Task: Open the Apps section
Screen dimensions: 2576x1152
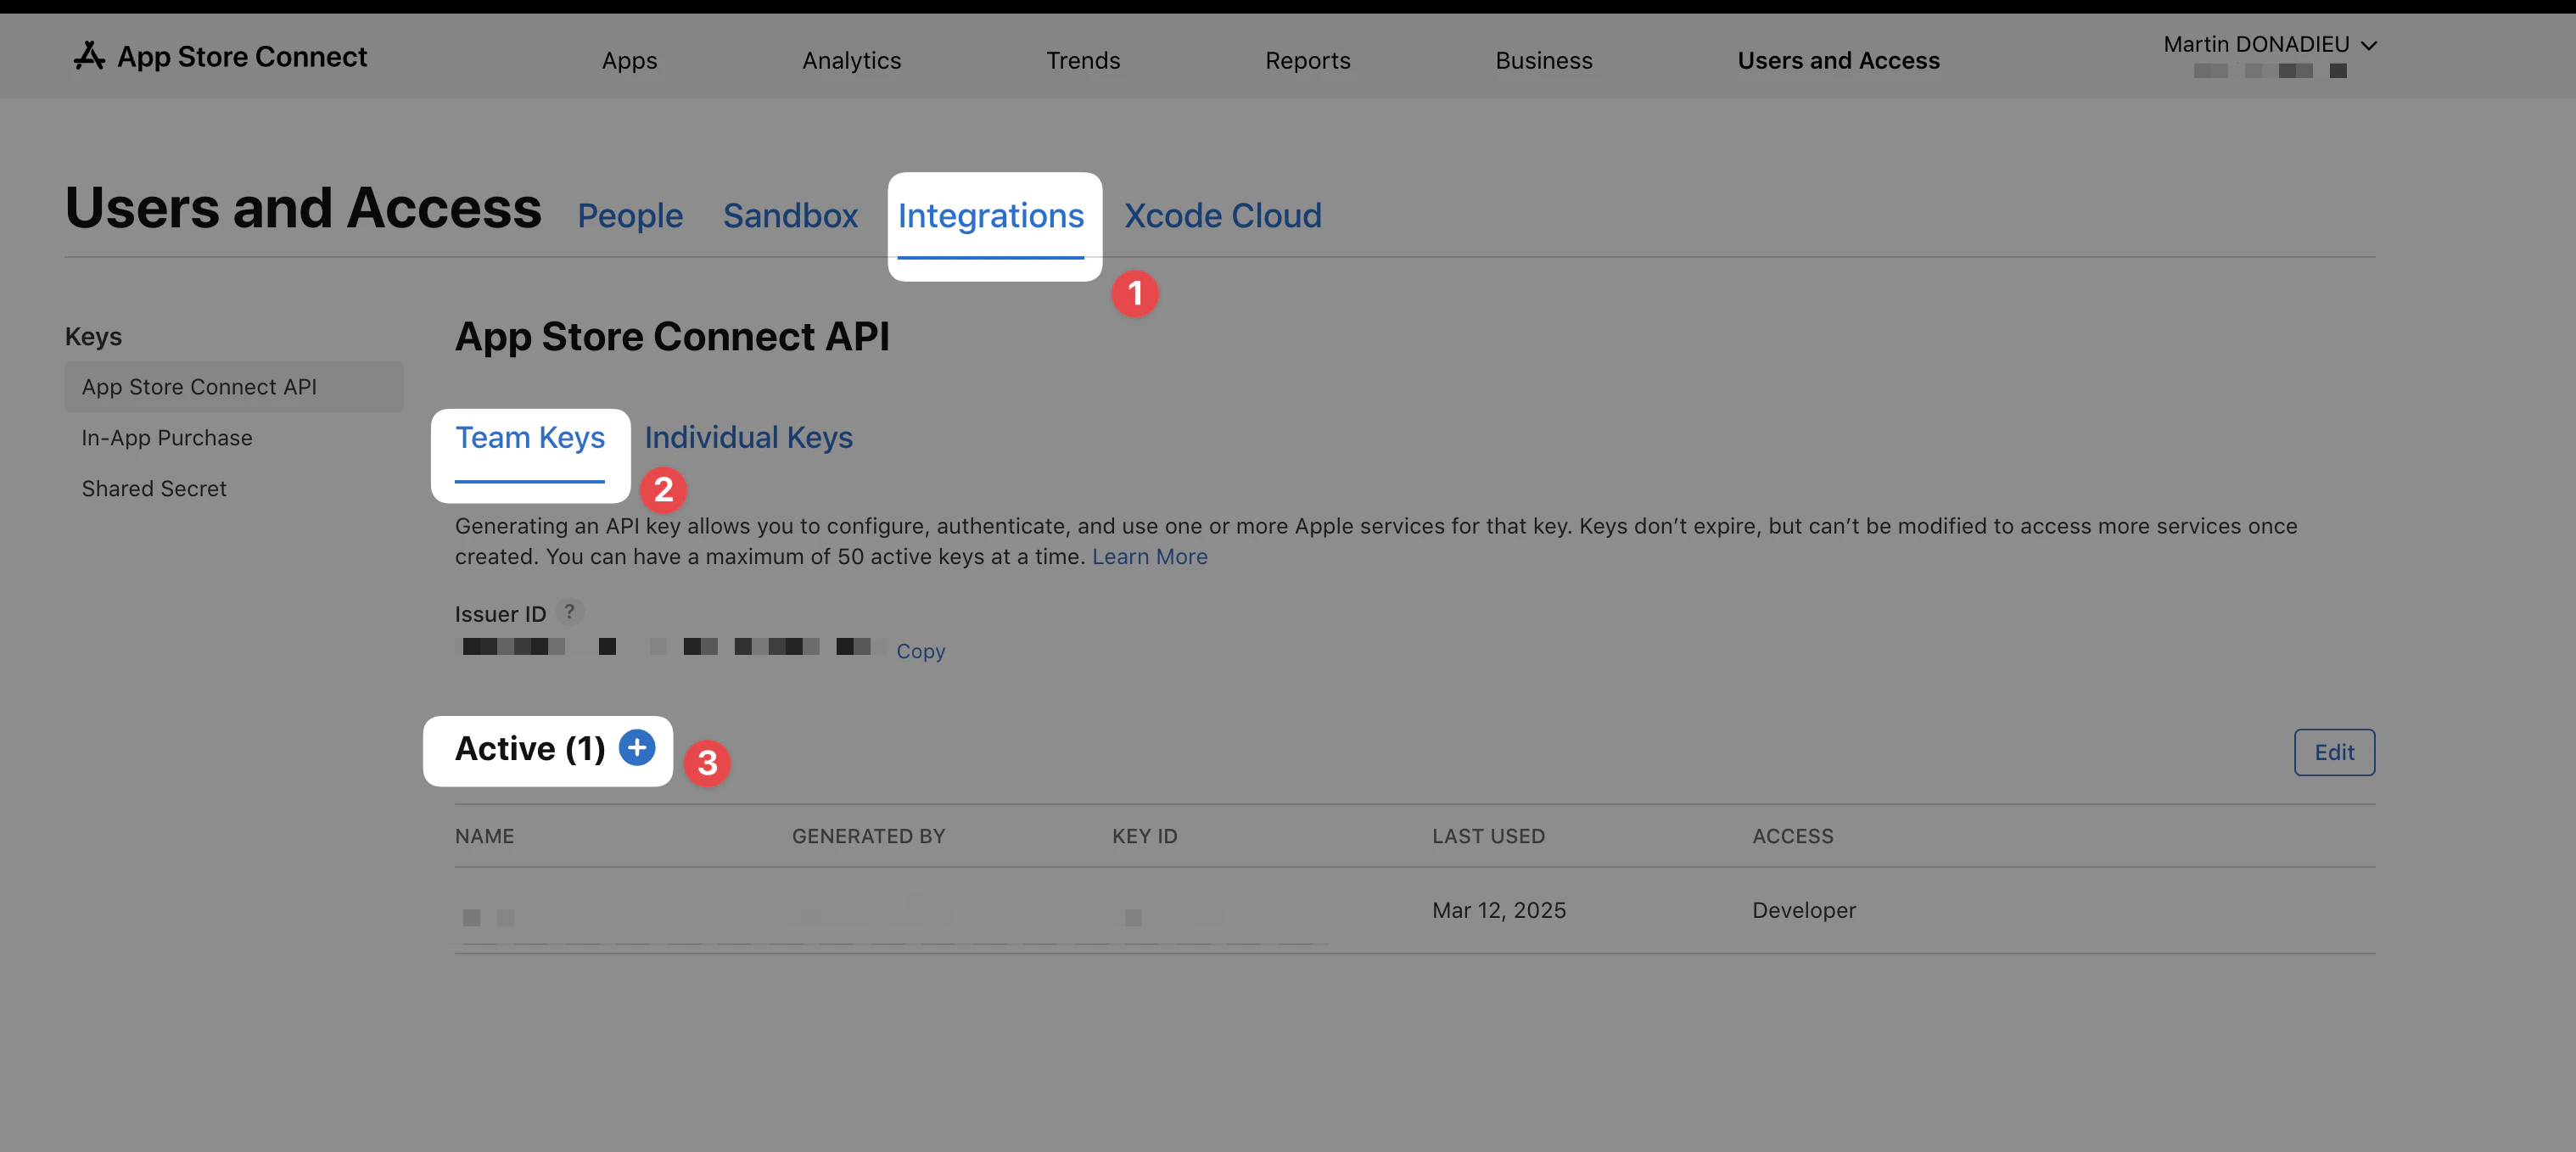Action: coord(629,61)
